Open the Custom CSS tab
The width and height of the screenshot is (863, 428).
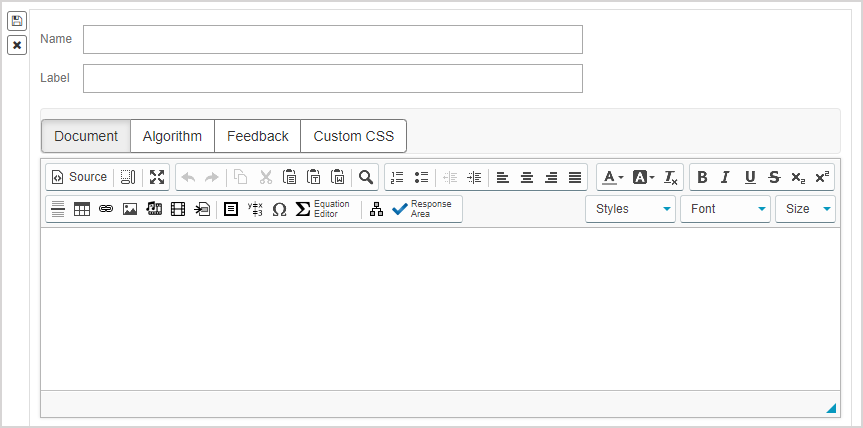click(353, 136)
